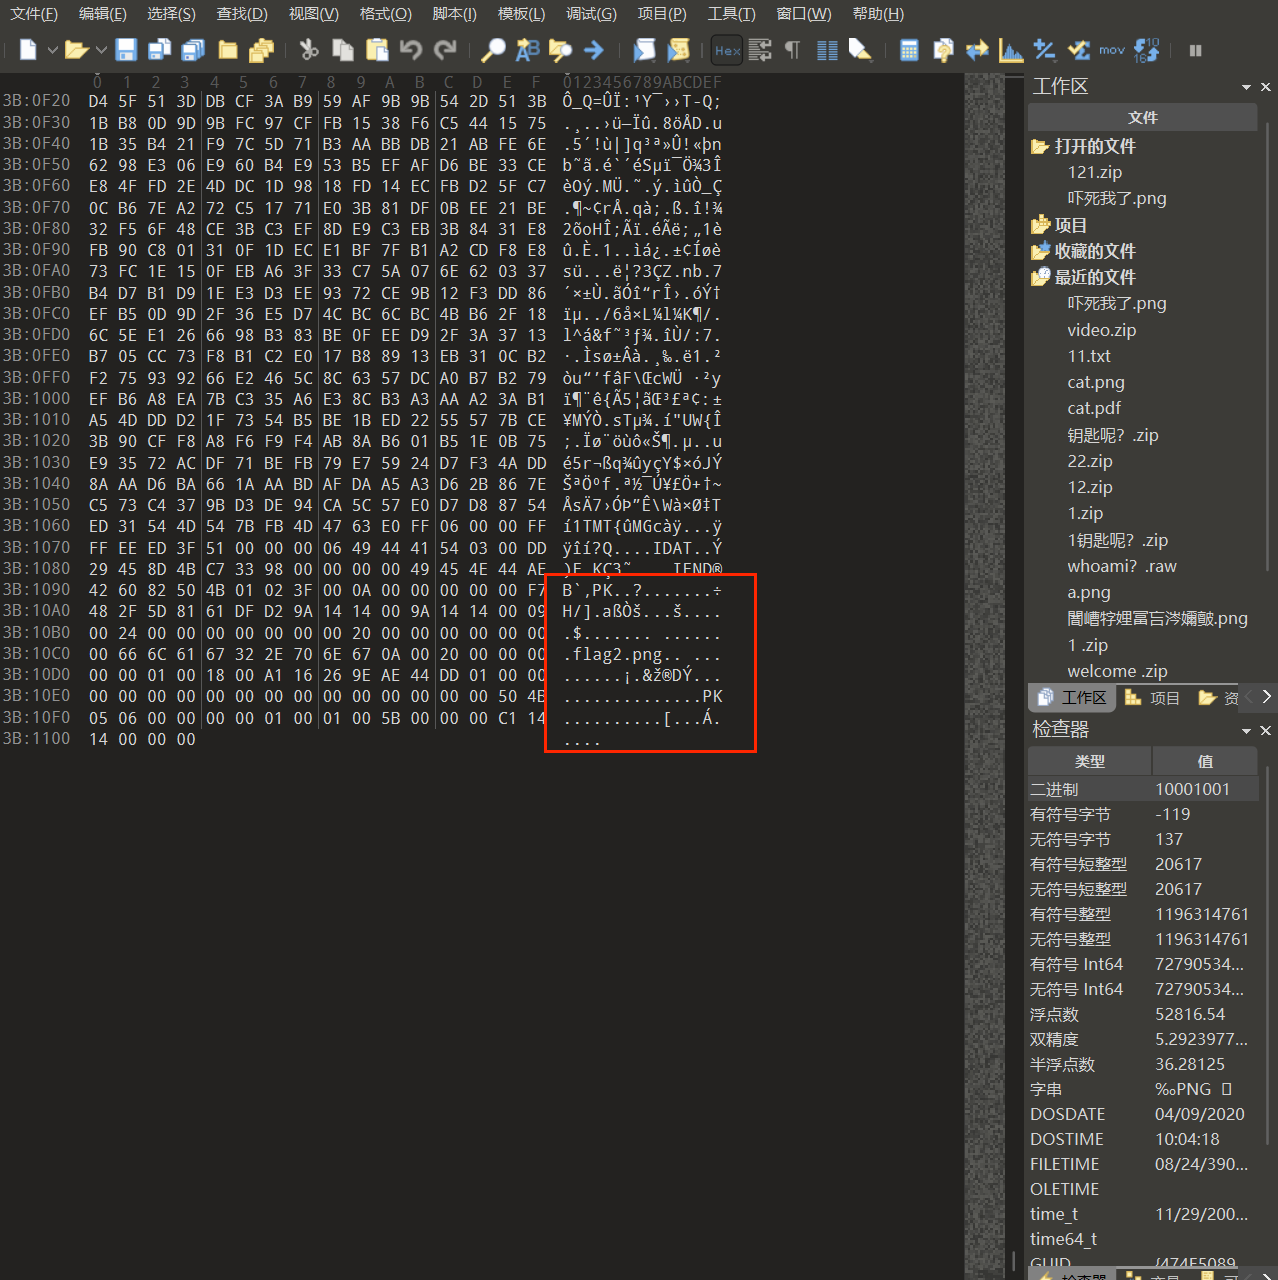Open 121.zip in opened files
This screenshot has height=1280, width=1278.
coord(1095,172)
